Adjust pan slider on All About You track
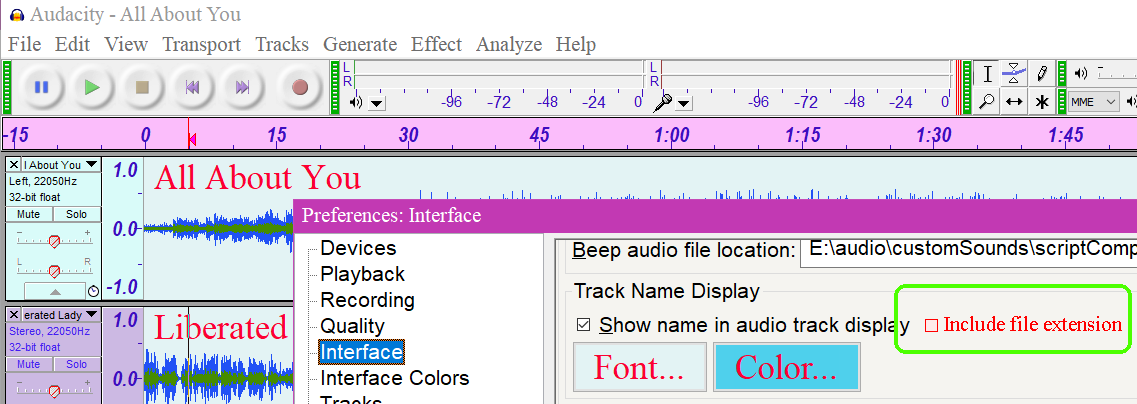The width and height of the screenshot is (1137, 404). (x=53, y=271)
